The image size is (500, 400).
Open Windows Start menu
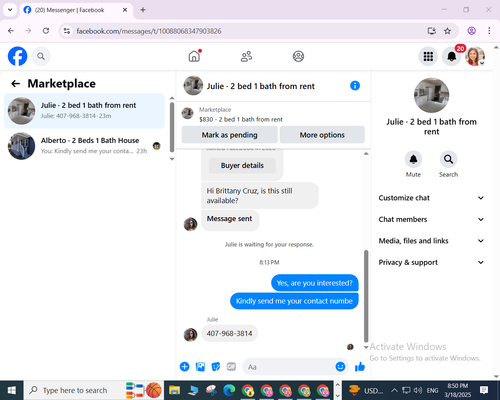(x=12, y=390)
